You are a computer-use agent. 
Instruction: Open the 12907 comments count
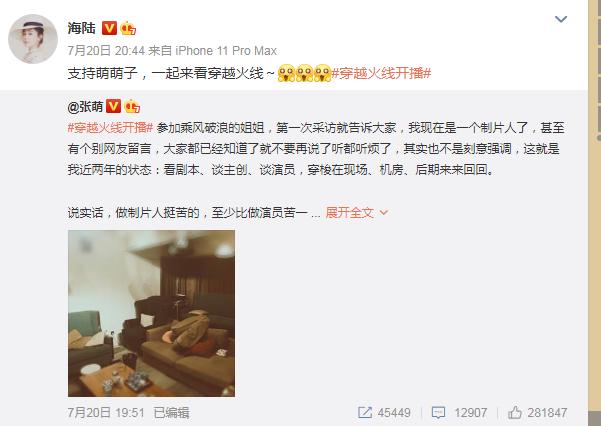click(x=470, y=413)
